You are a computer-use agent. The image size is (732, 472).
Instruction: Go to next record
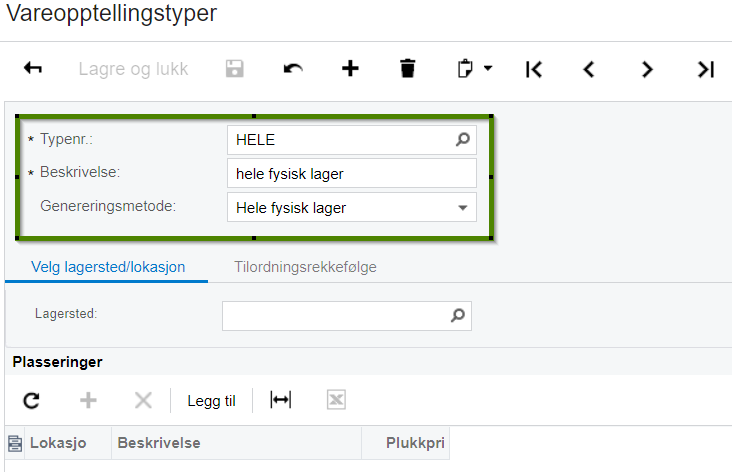(x=647, y=69)
